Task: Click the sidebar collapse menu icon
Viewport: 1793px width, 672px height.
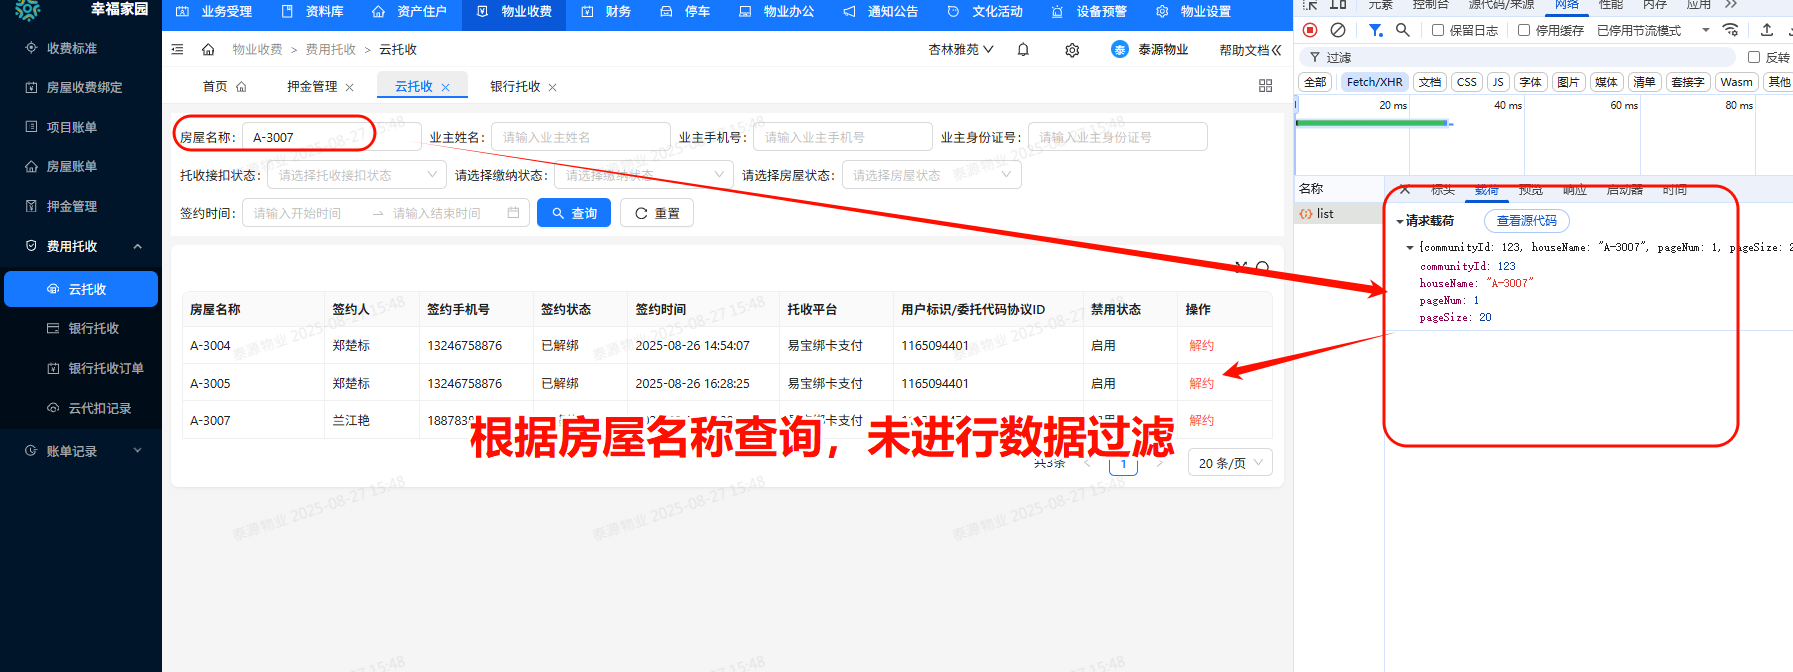Action: click(177, 50)
